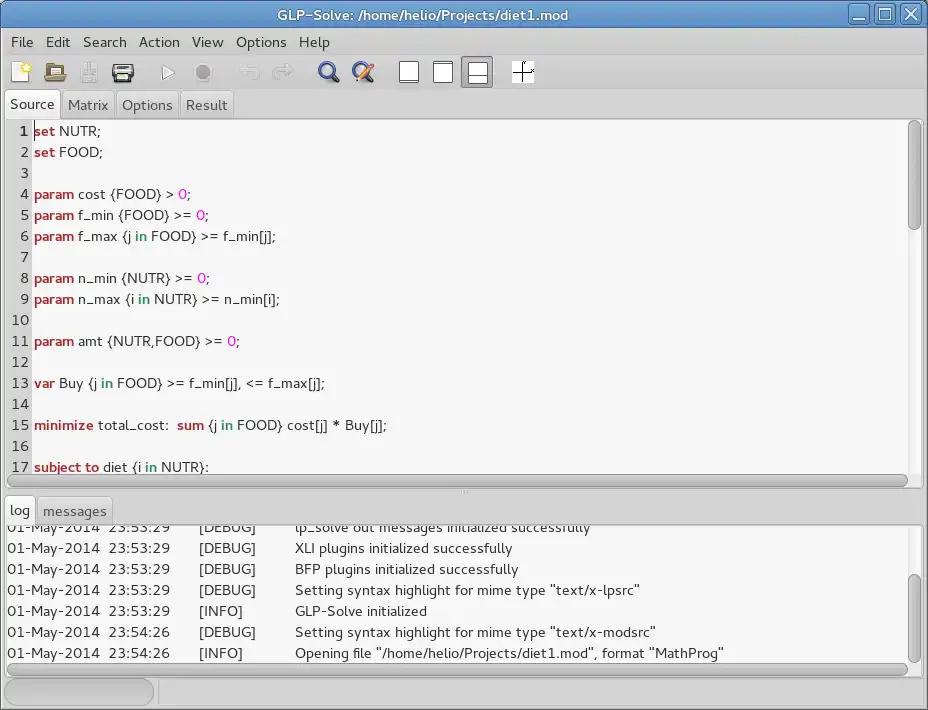Click 'minimize total_cost' line 15

(210, 425)
